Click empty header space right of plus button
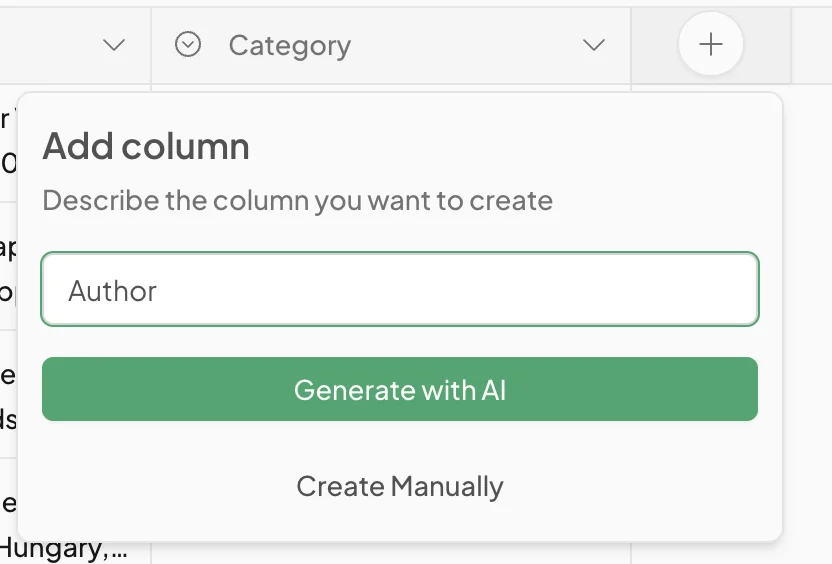 point(811,46)
